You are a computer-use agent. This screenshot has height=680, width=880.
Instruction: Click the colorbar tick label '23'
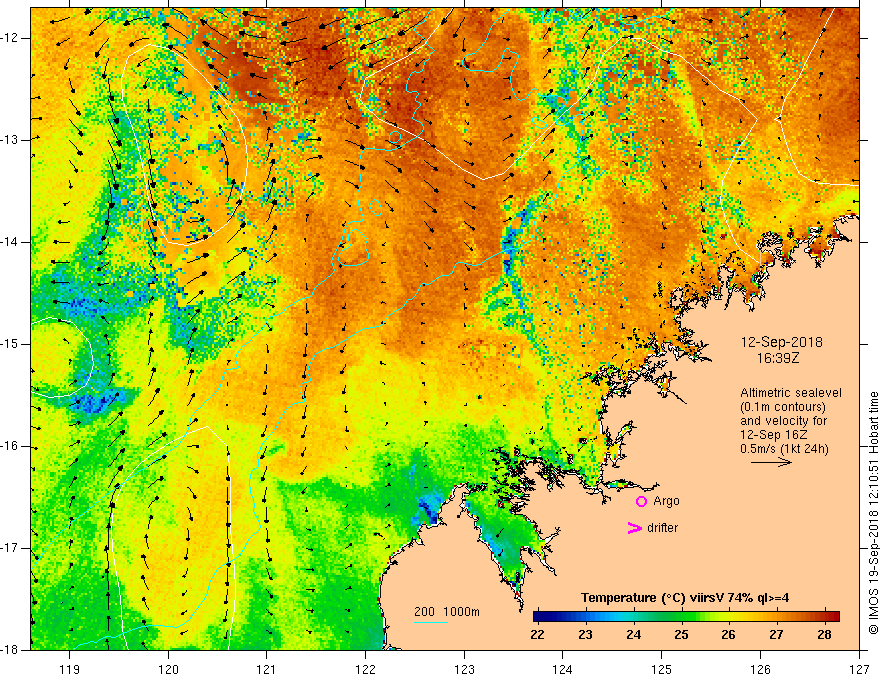(586, 635)
